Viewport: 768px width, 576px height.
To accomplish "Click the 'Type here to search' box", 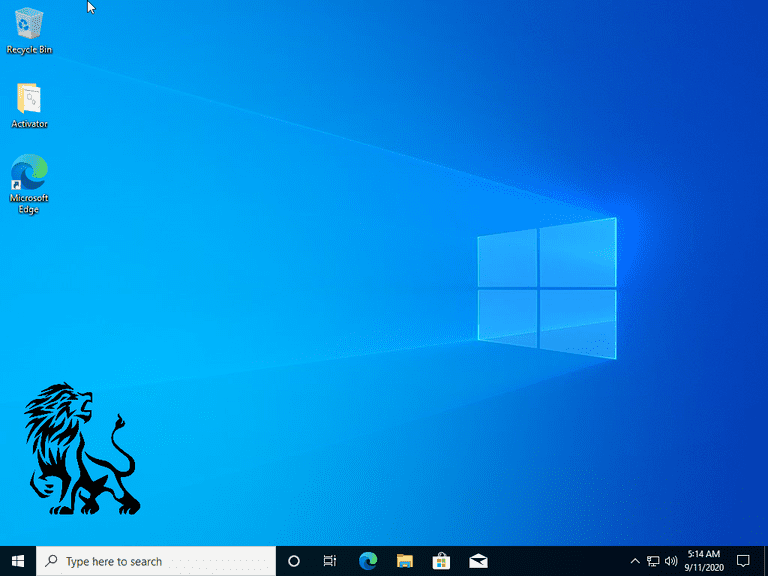I will 156,561.
